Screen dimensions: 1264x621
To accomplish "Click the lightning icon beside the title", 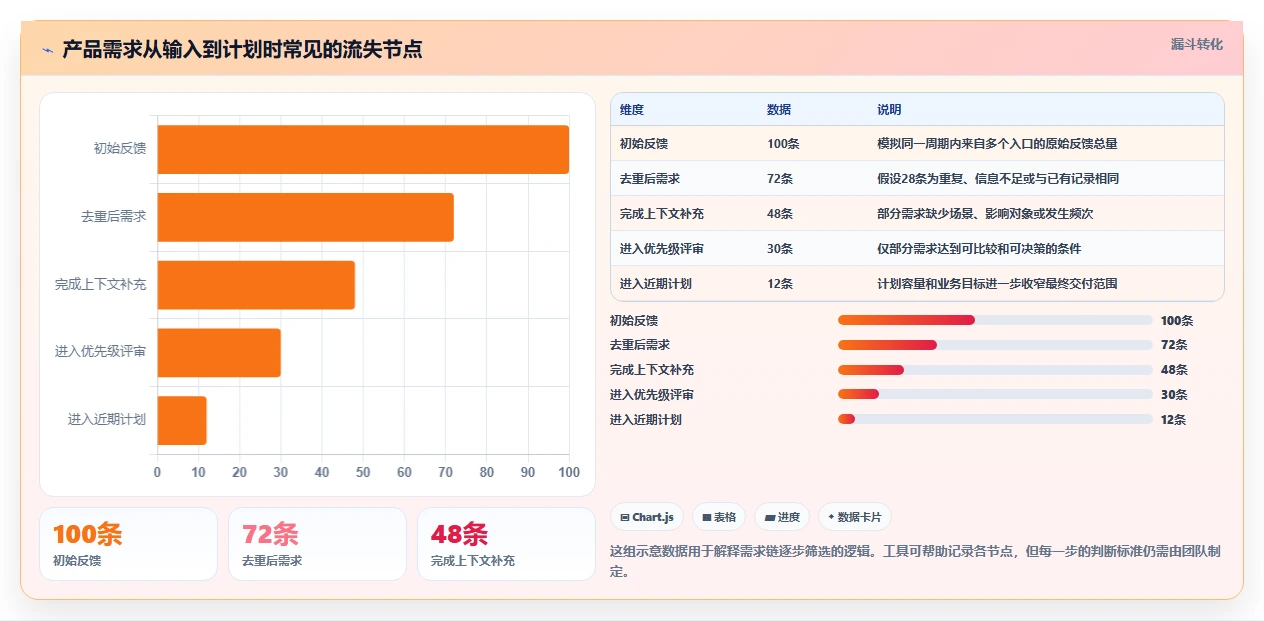I will click(47, 49).
